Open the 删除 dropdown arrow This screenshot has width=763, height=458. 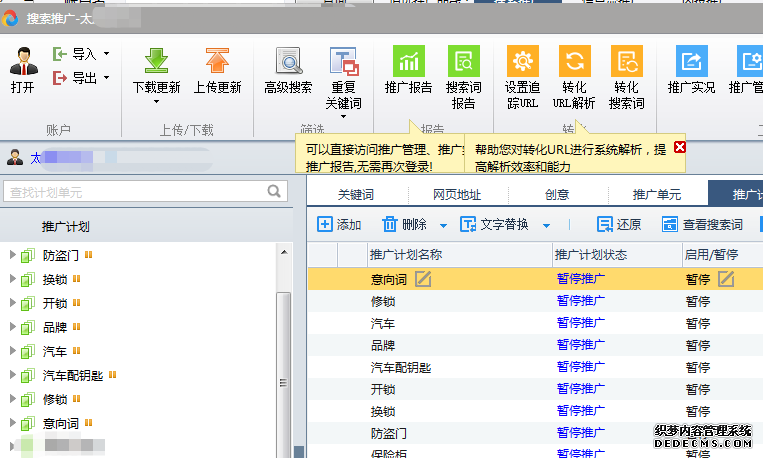coord(438,225)
